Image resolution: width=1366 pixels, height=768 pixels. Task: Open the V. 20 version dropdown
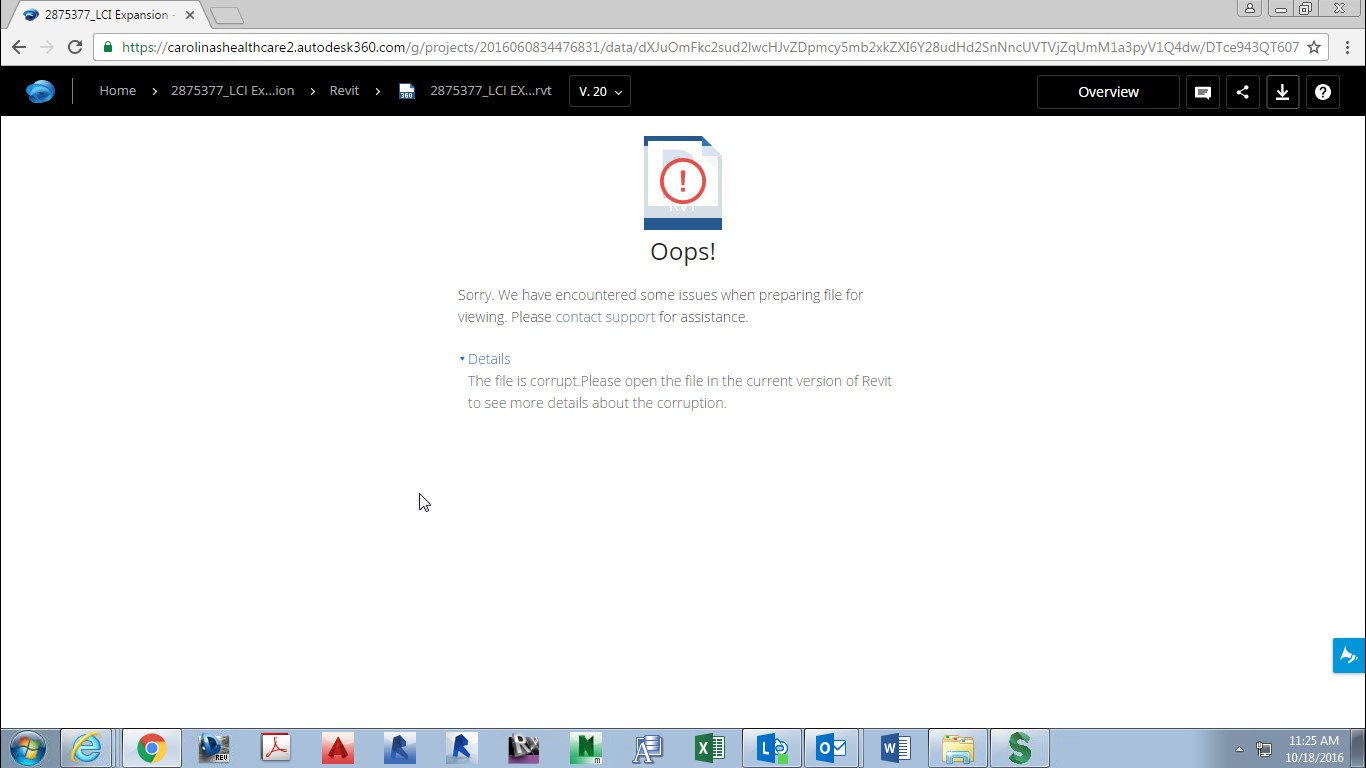point(600,92)
